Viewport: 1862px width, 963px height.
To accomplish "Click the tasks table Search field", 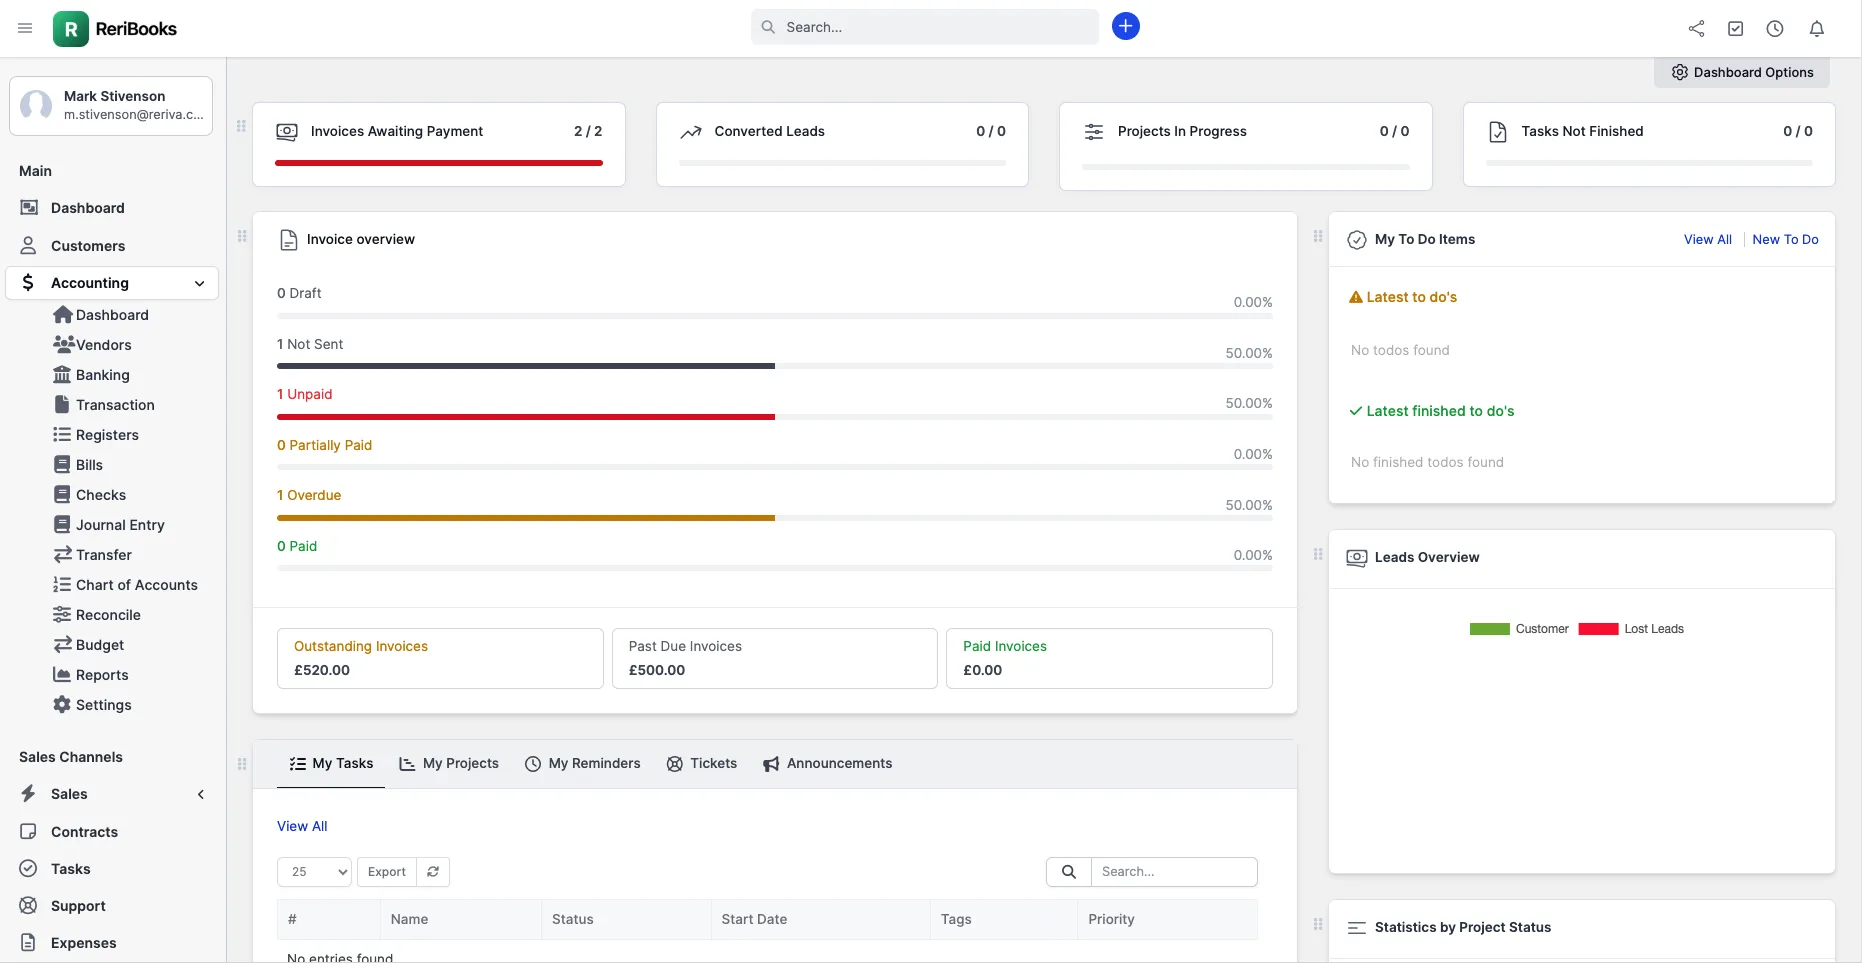I will pyautogui.click(x=1174, y=872).
